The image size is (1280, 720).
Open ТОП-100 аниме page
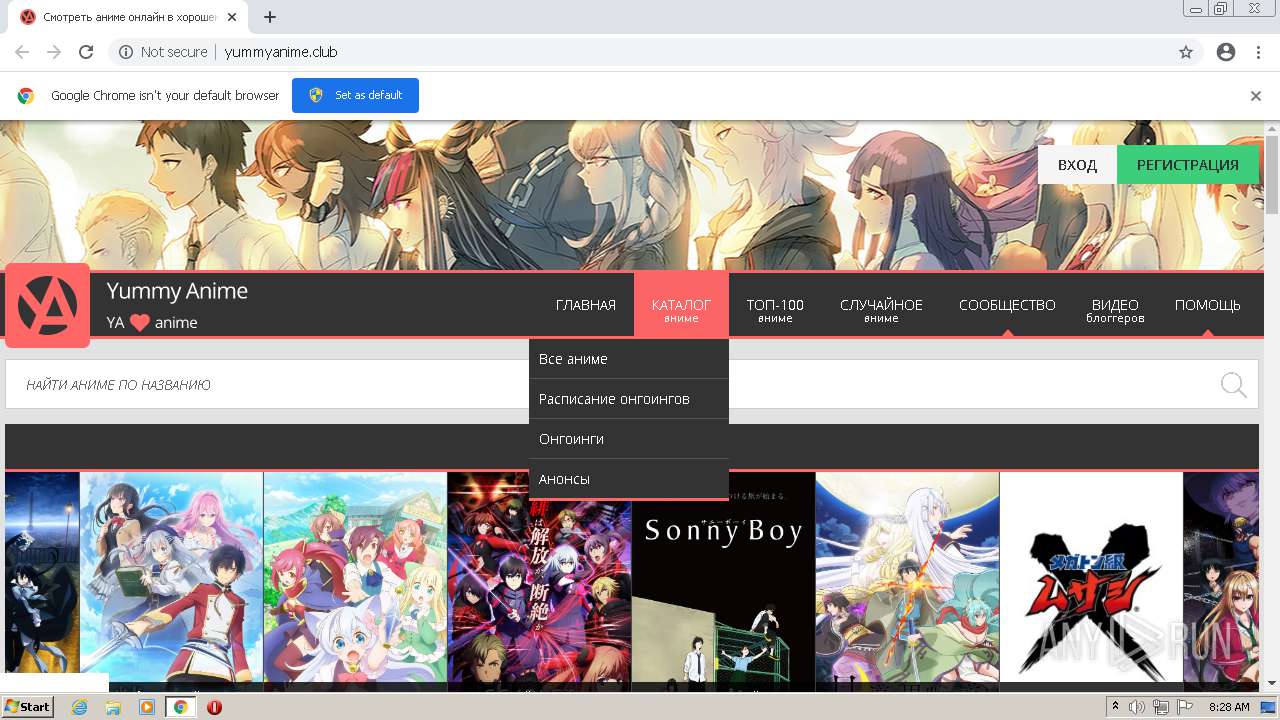(x=775, y=310)
